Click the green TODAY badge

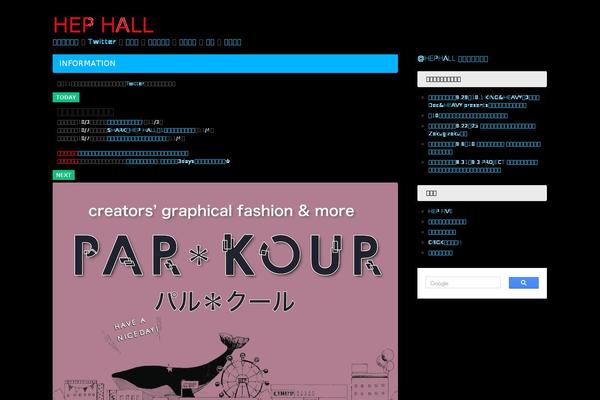click(x=66, y=97)
